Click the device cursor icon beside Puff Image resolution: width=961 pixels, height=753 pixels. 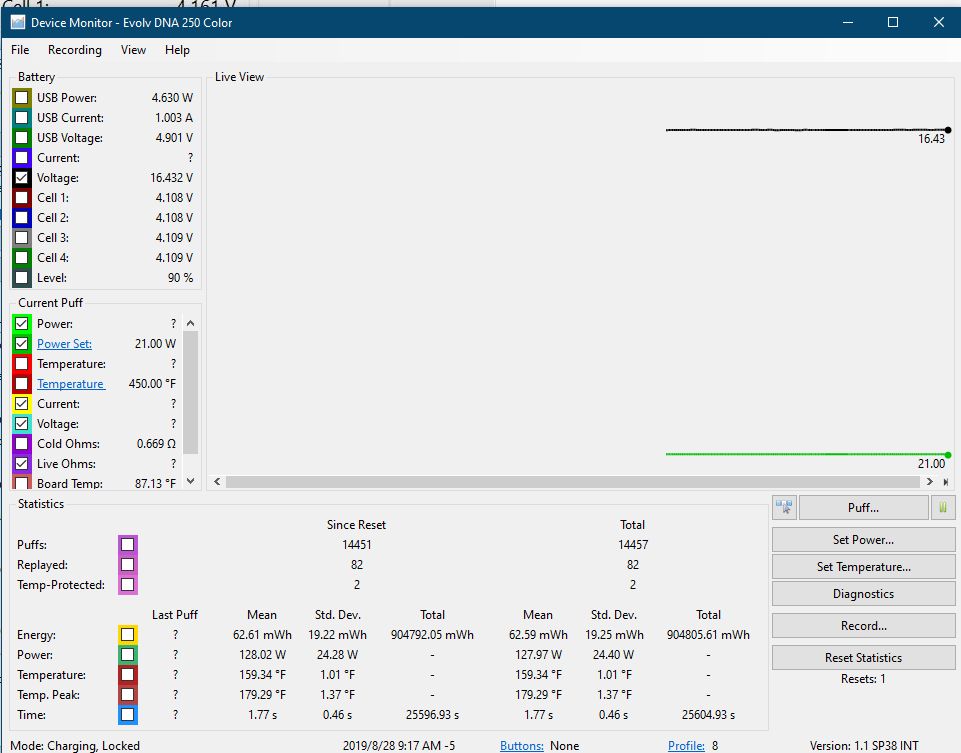(x=783, y=508)
